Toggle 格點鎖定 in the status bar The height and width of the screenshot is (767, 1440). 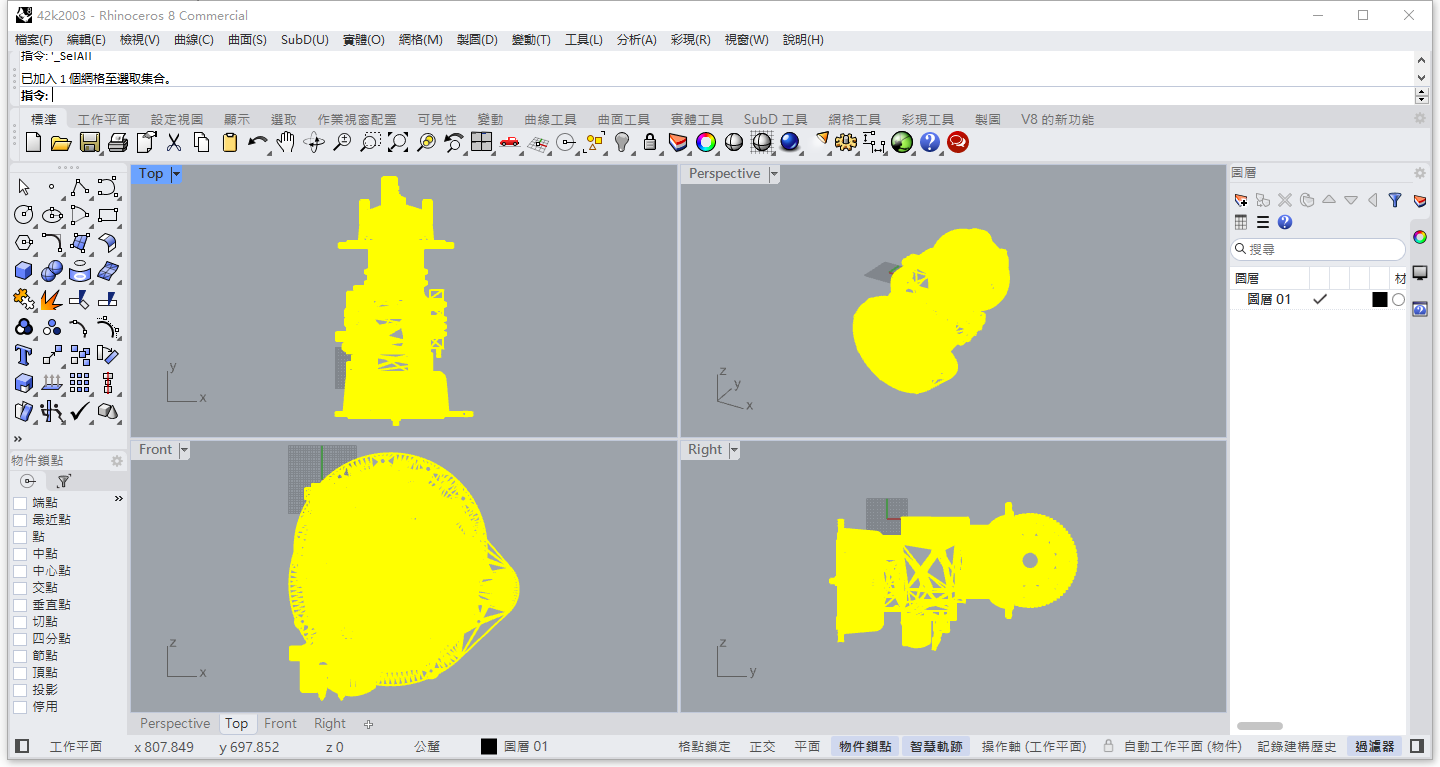(704, 746)
